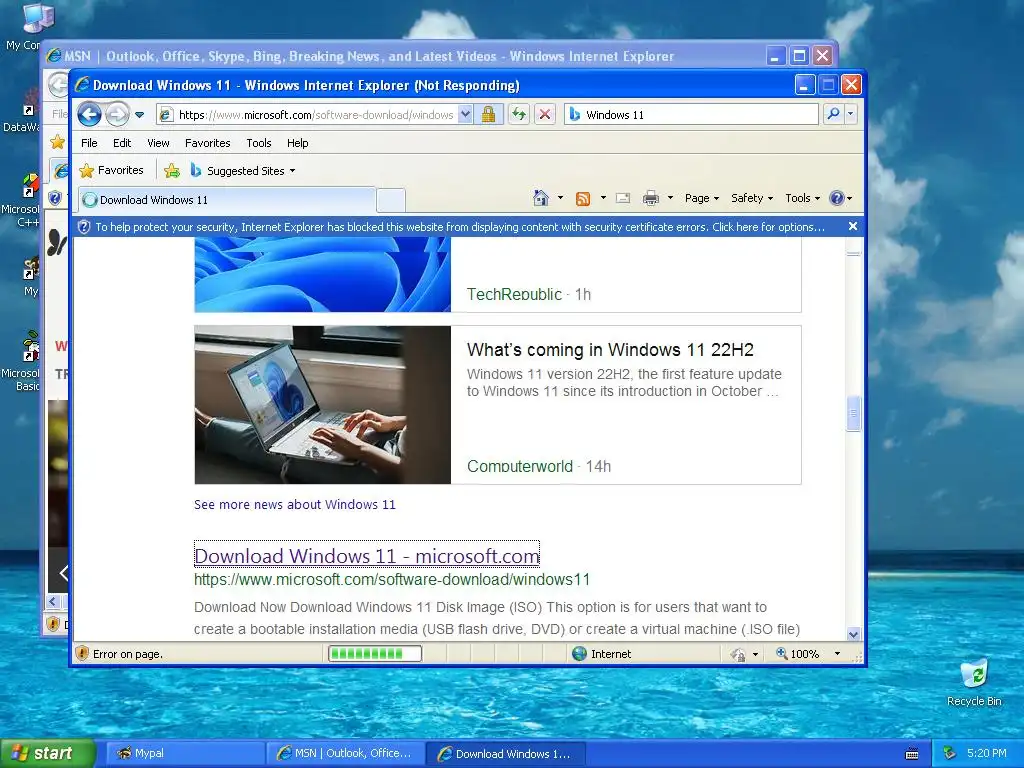Click See more news about Windows 11
Viewport: 1024px width, 768px height.
[295, 504]
